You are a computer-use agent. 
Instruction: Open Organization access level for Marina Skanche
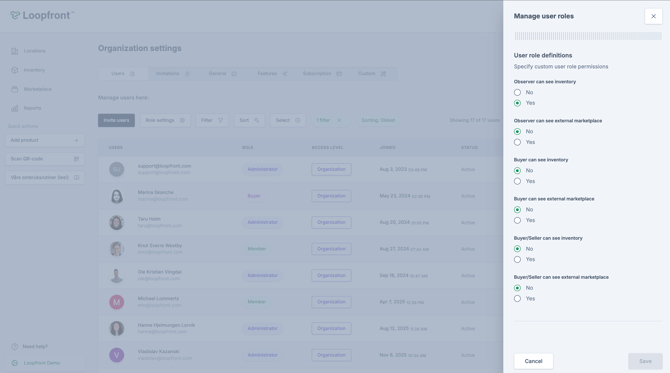331,196
